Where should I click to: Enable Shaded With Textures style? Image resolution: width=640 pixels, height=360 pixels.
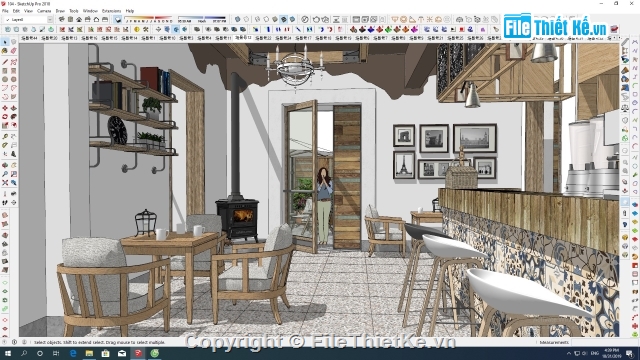coord(284,19)
